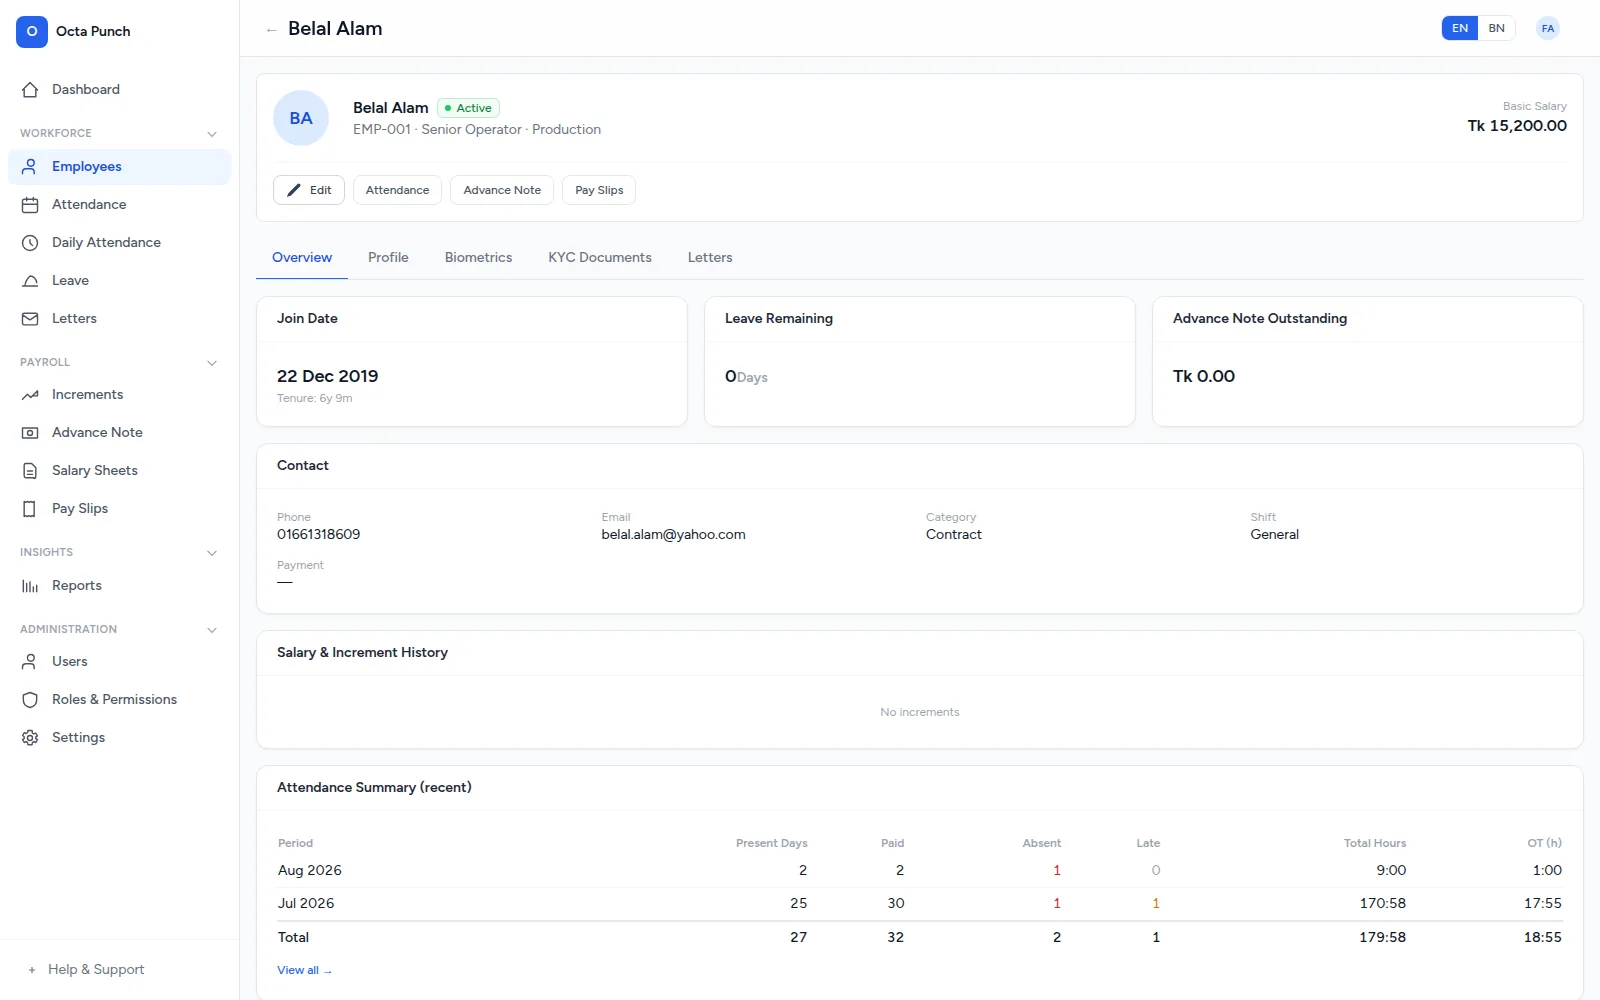The width and height of the screenshot is (1600, 1000).
Task: Click the Pay Slips button in profile card
Action: click(x=599, y=190)
